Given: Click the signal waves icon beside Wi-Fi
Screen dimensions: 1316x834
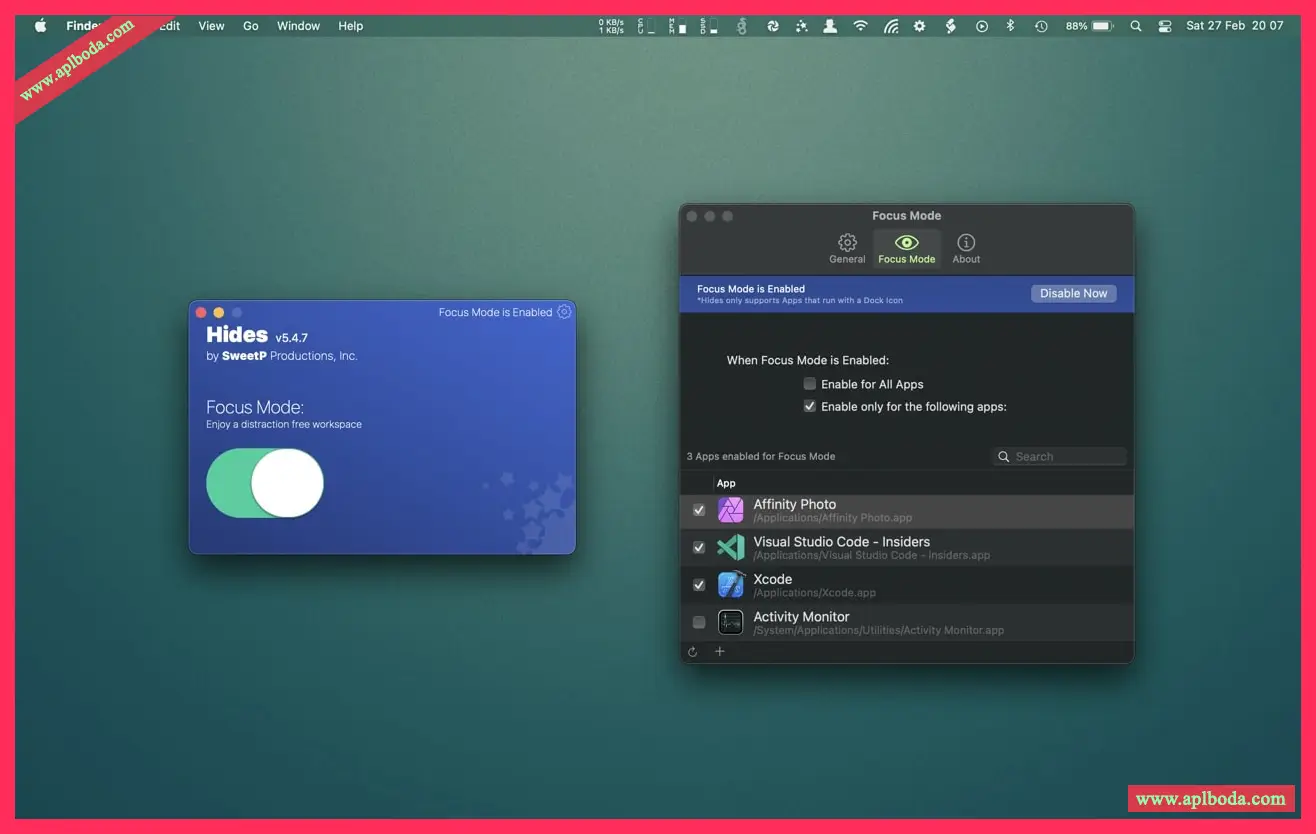Looking at the screenshot, I should tap(890, 26).
